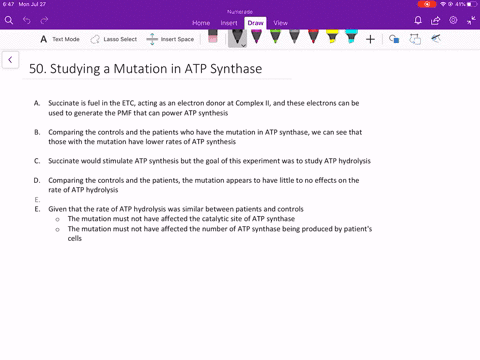The height and width of the screenshot is (360, 480).
Task: Switch to the Insert tab
Action: (x=229, y=23)
